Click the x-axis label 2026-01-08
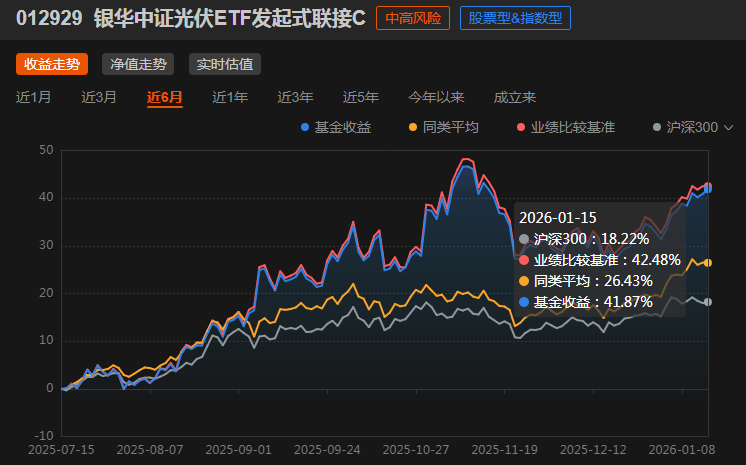This screenshot has width=746, height=465. (682, 450)
